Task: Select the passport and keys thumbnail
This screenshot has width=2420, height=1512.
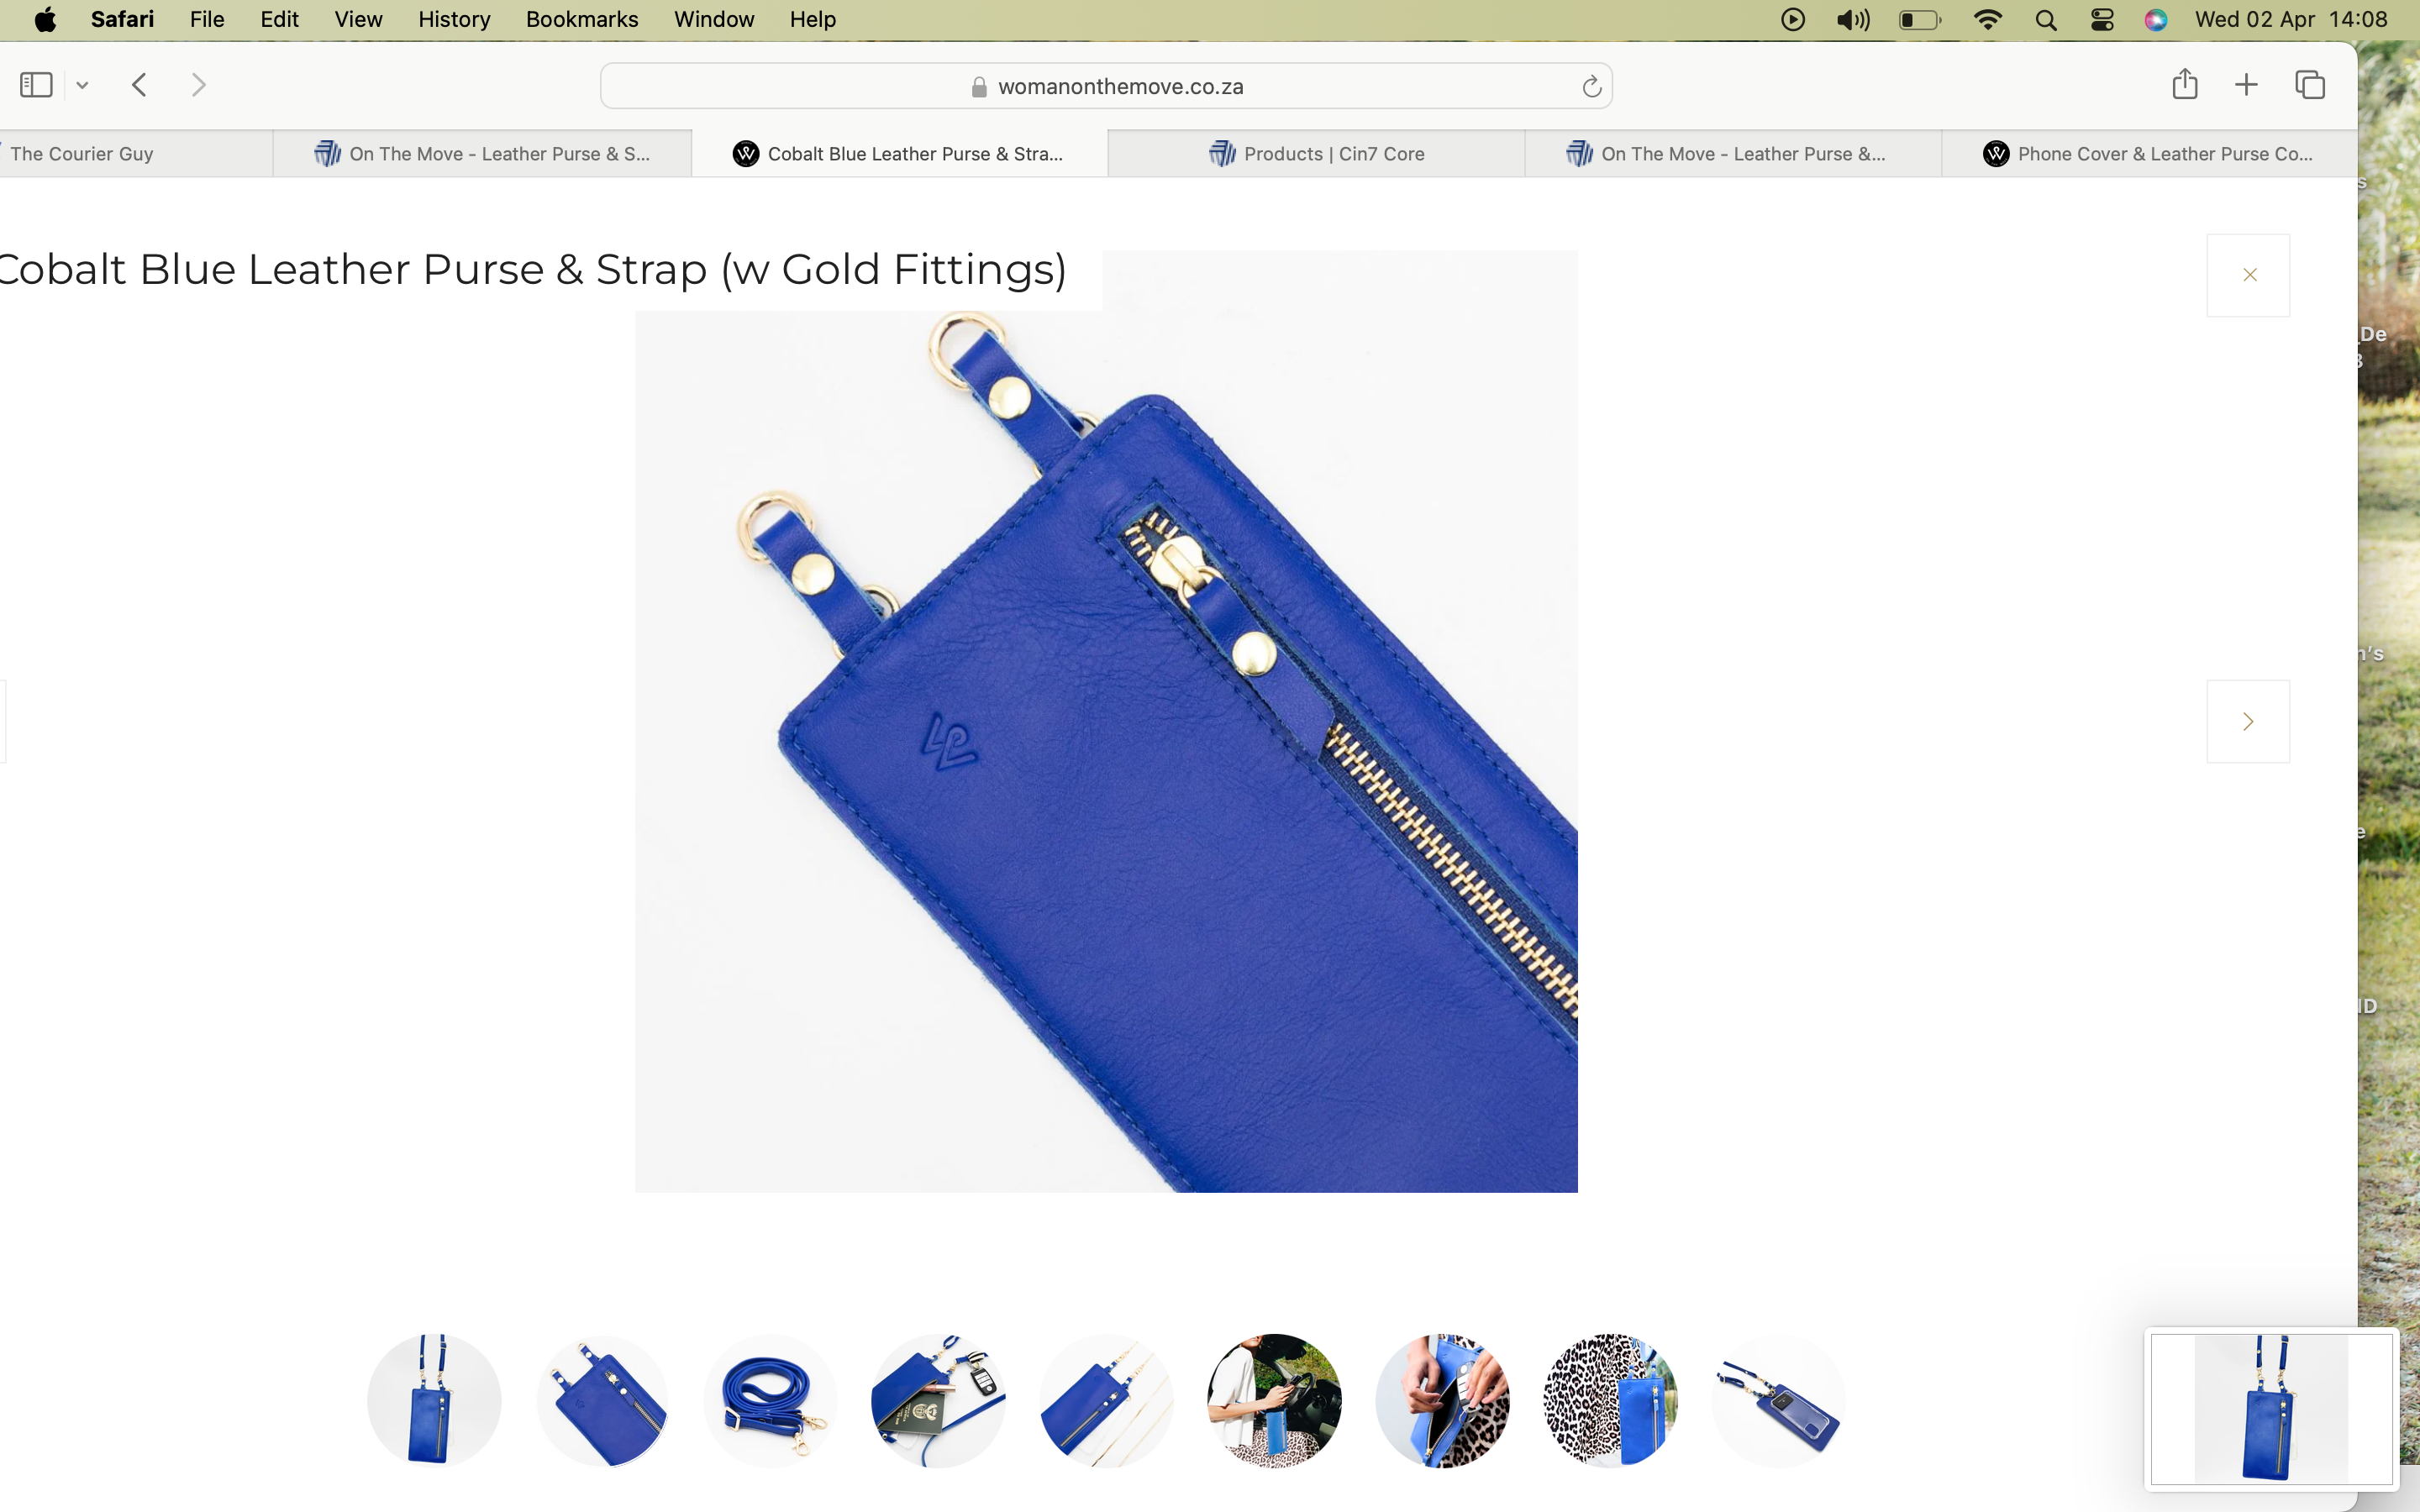Action: coord(938,1400)
